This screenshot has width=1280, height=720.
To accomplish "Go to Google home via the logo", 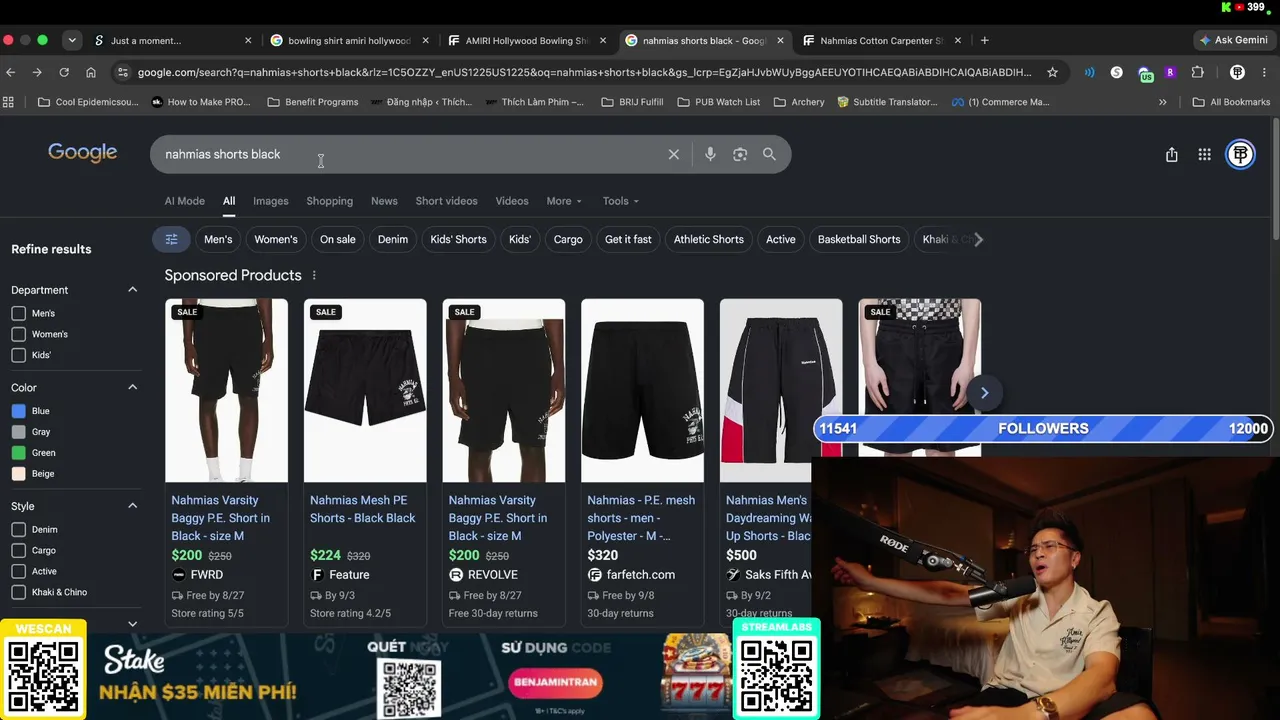I will 83,153.
